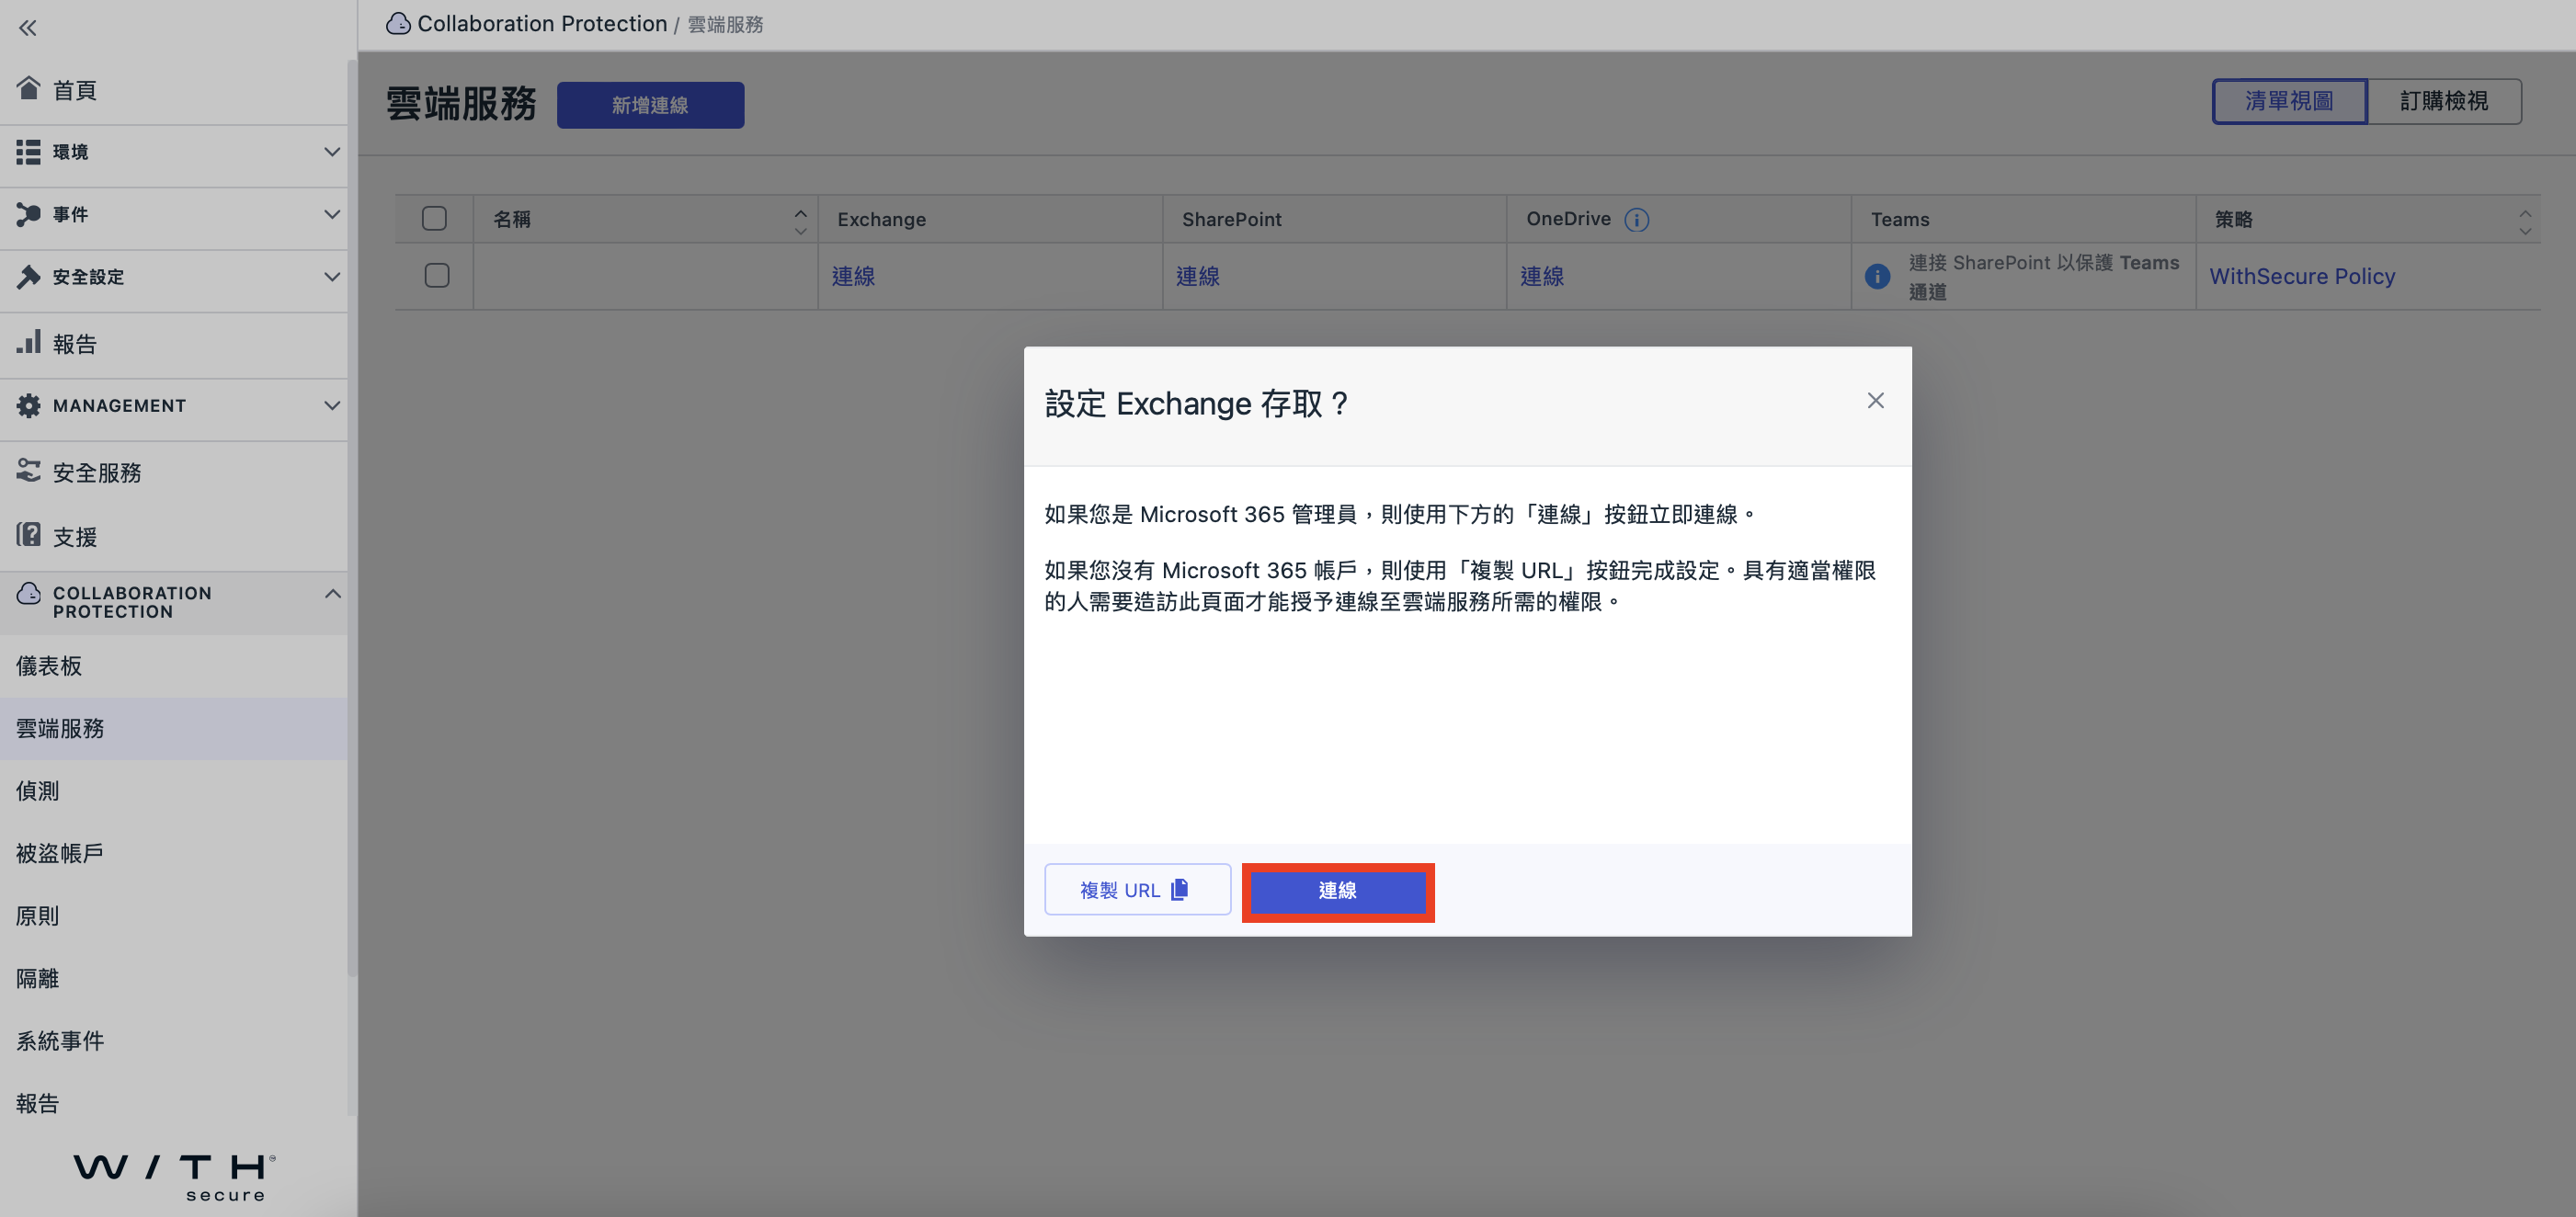Click the 雲端服務 page heading

[461, 104]
